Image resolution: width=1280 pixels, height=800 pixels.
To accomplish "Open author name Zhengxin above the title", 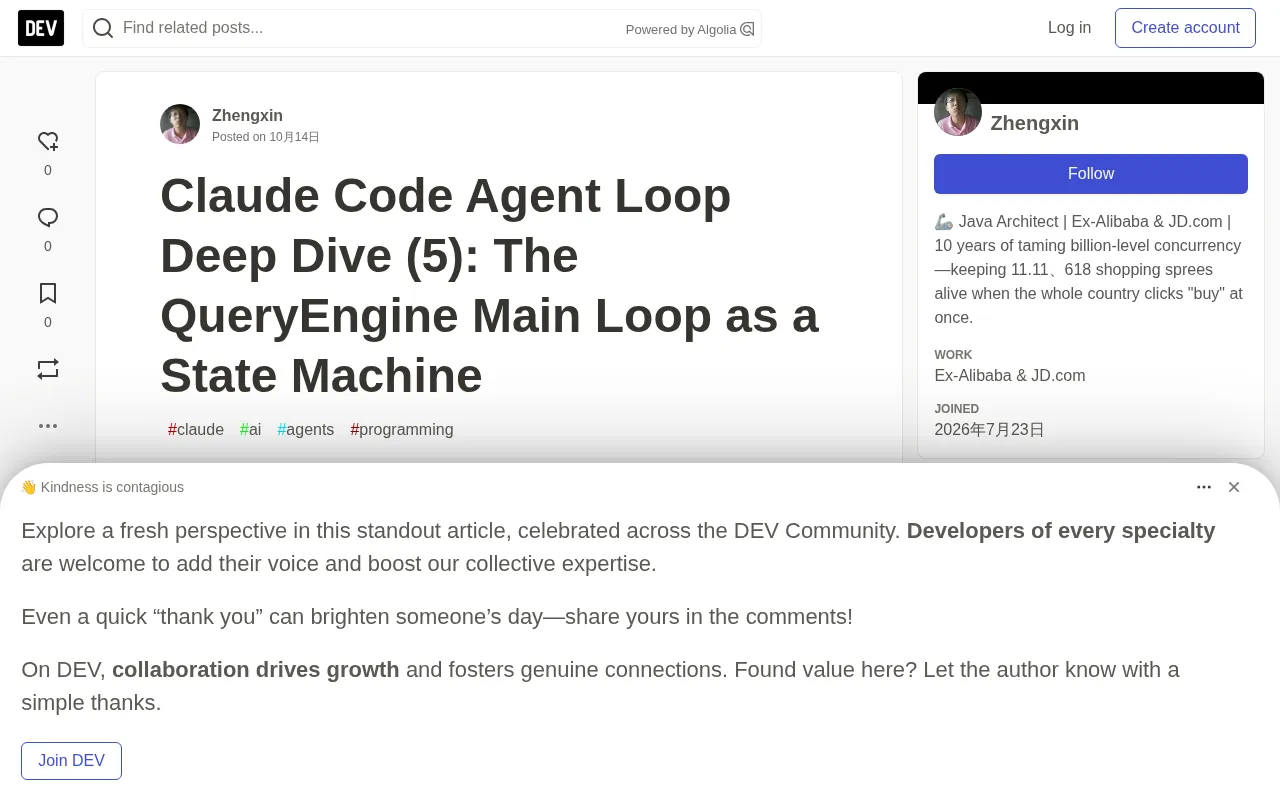I will (x=247, y=116).
